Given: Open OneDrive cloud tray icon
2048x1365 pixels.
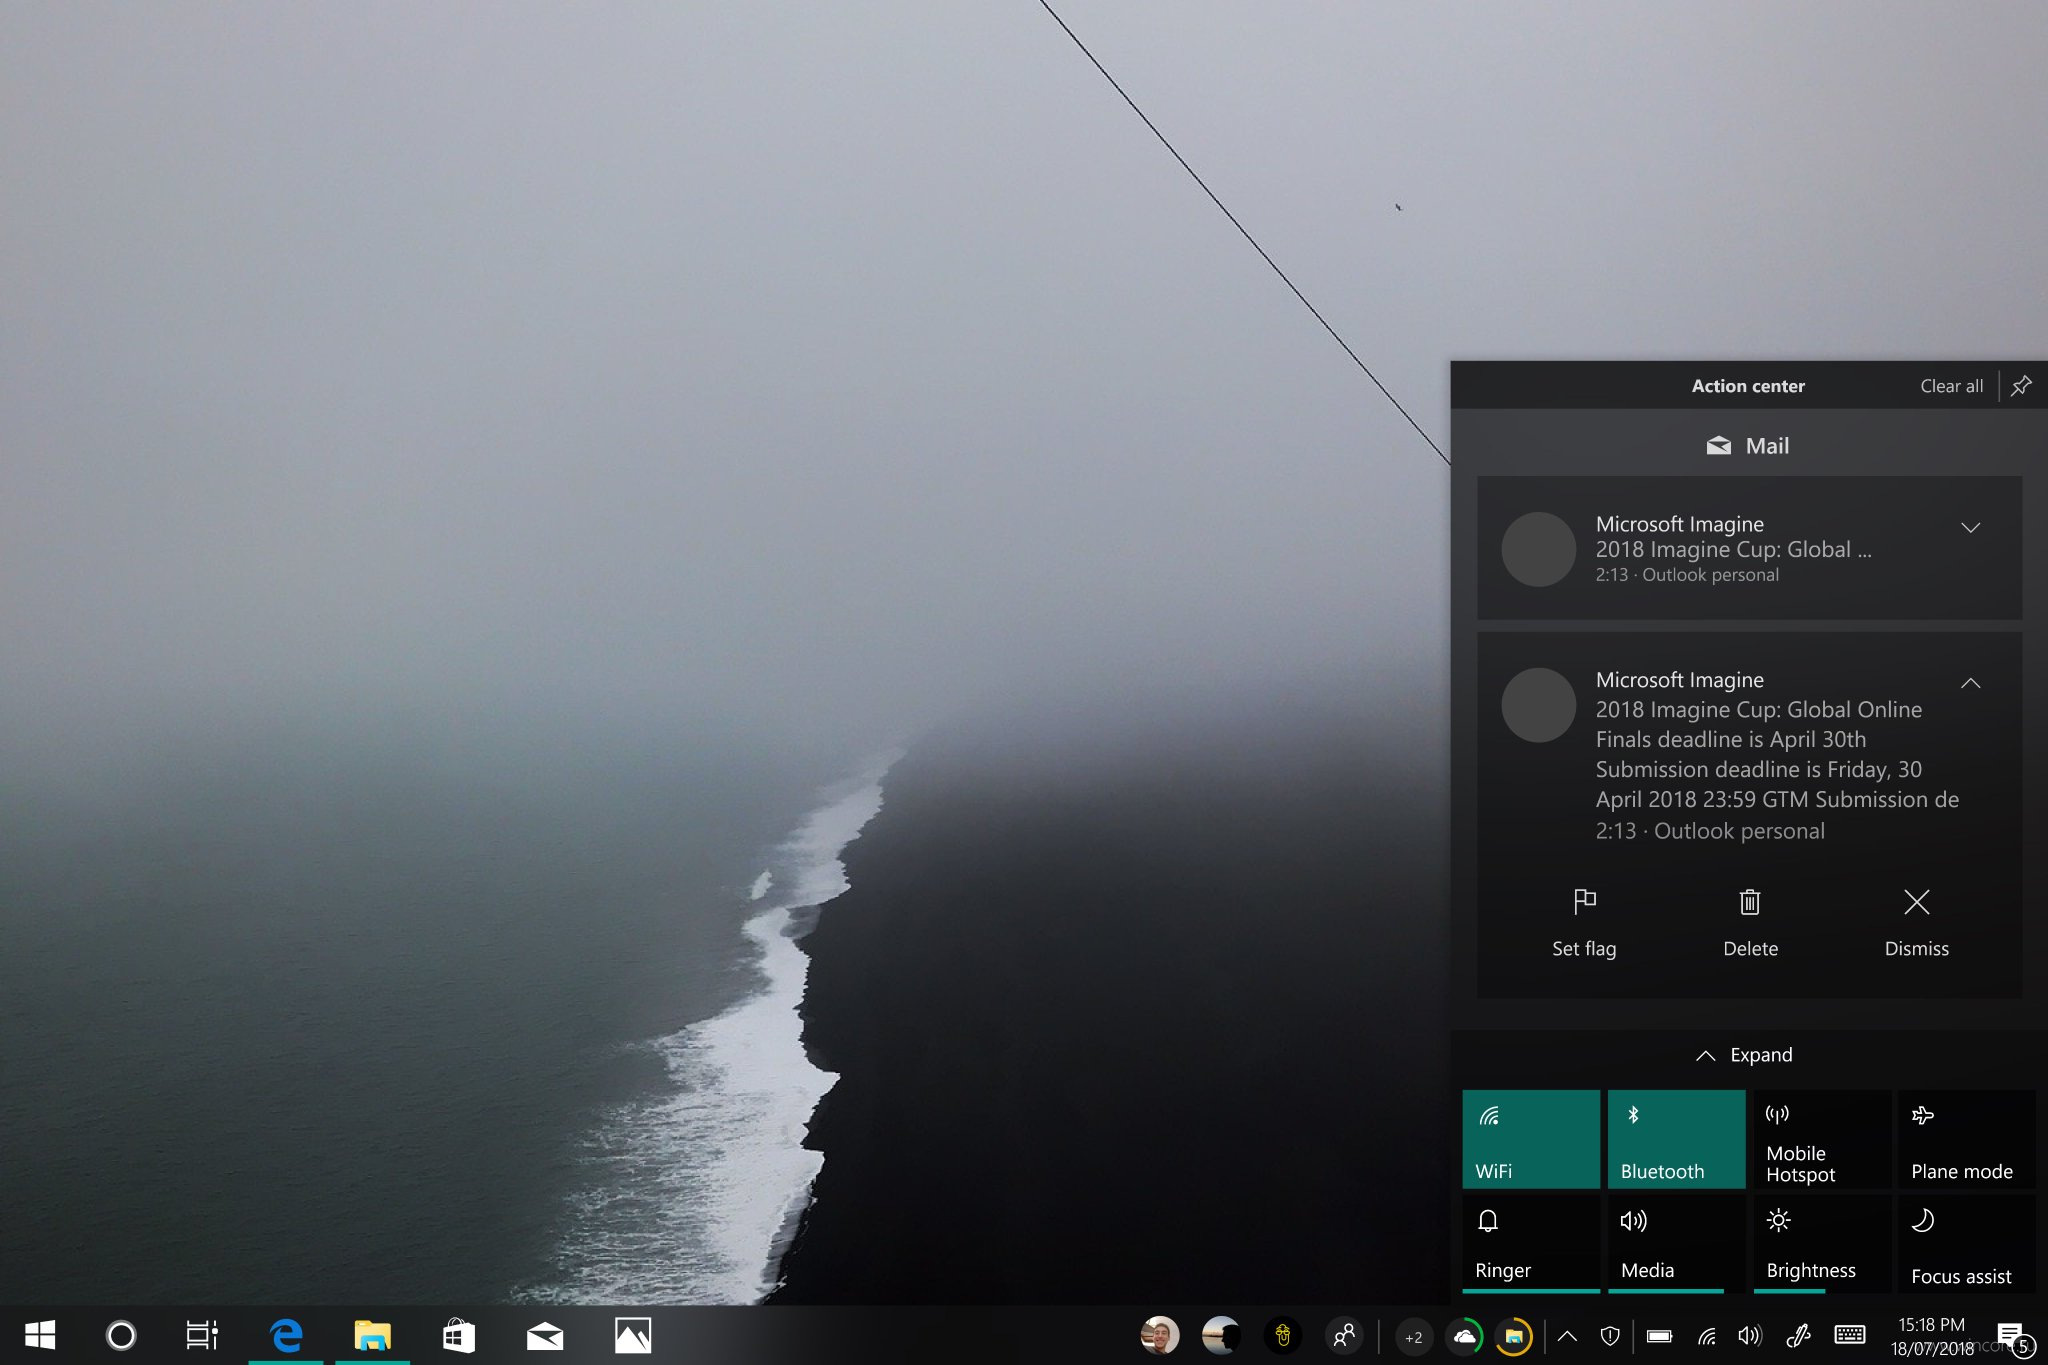Looking at the screenshot, I should [1465, 1337].
